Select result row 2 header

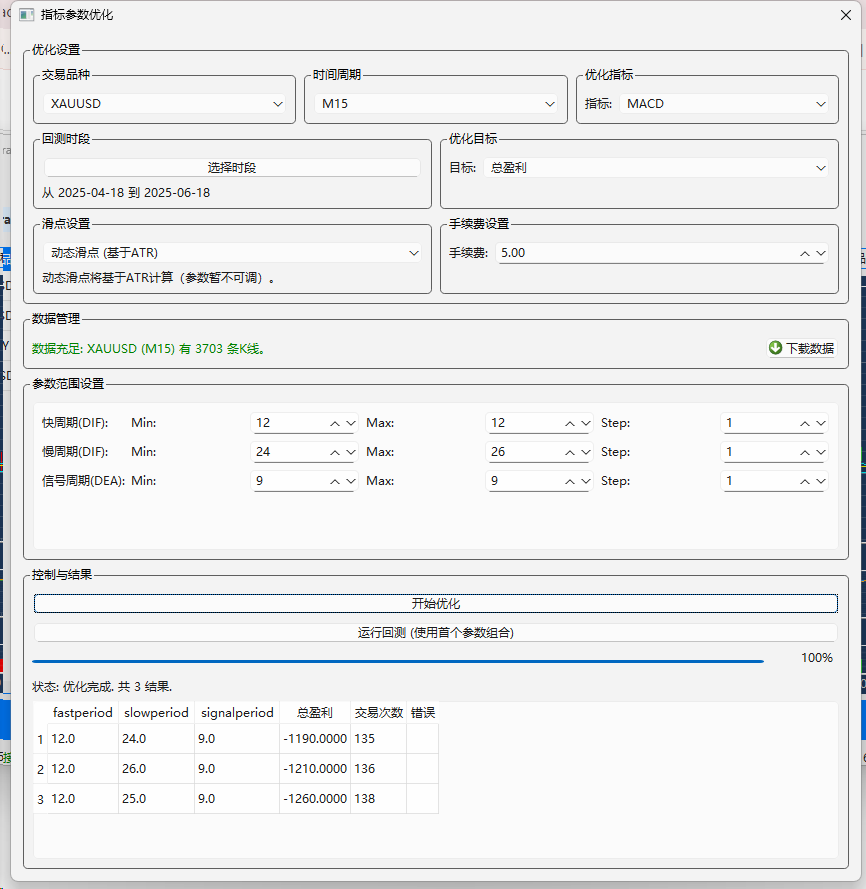click(x=40, y=769)
